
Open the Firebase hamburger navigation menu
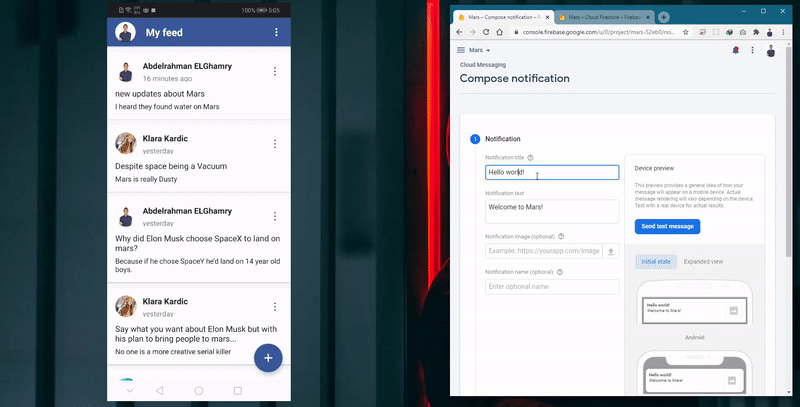point(461,50)
